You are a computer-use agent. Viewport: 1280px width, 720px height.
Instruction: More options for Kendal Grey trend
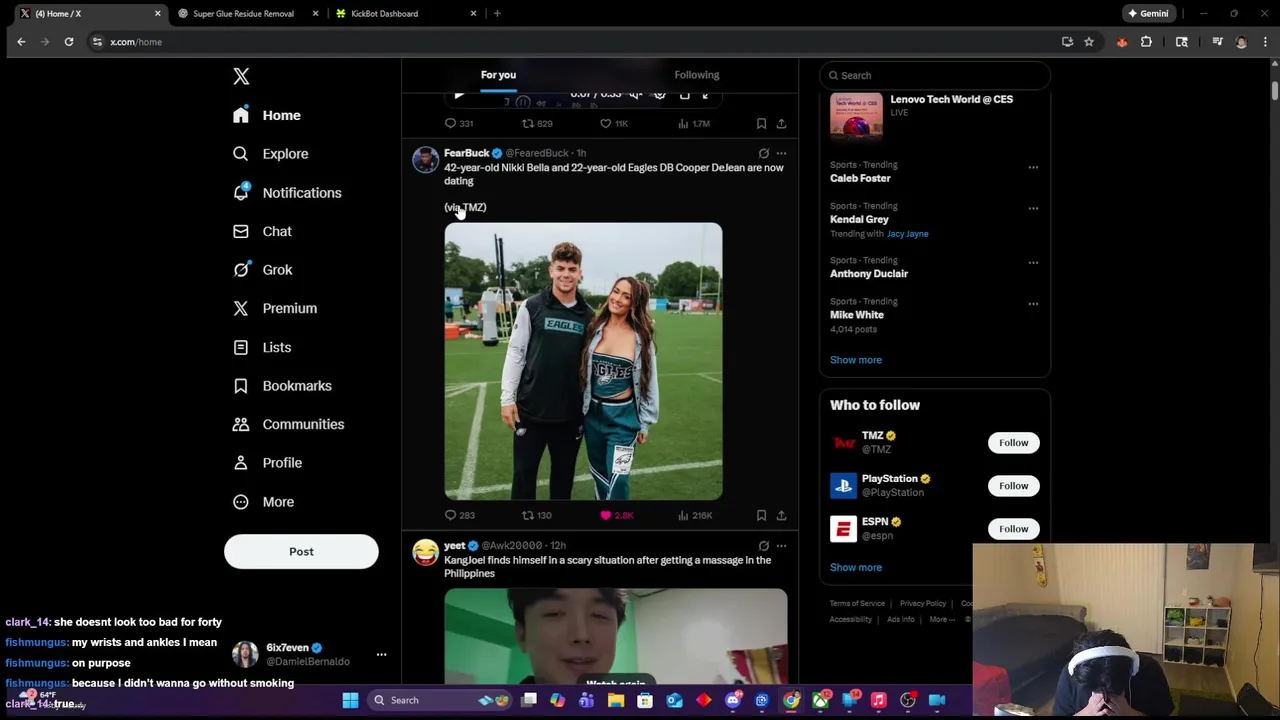click(x=1033, y=208)
